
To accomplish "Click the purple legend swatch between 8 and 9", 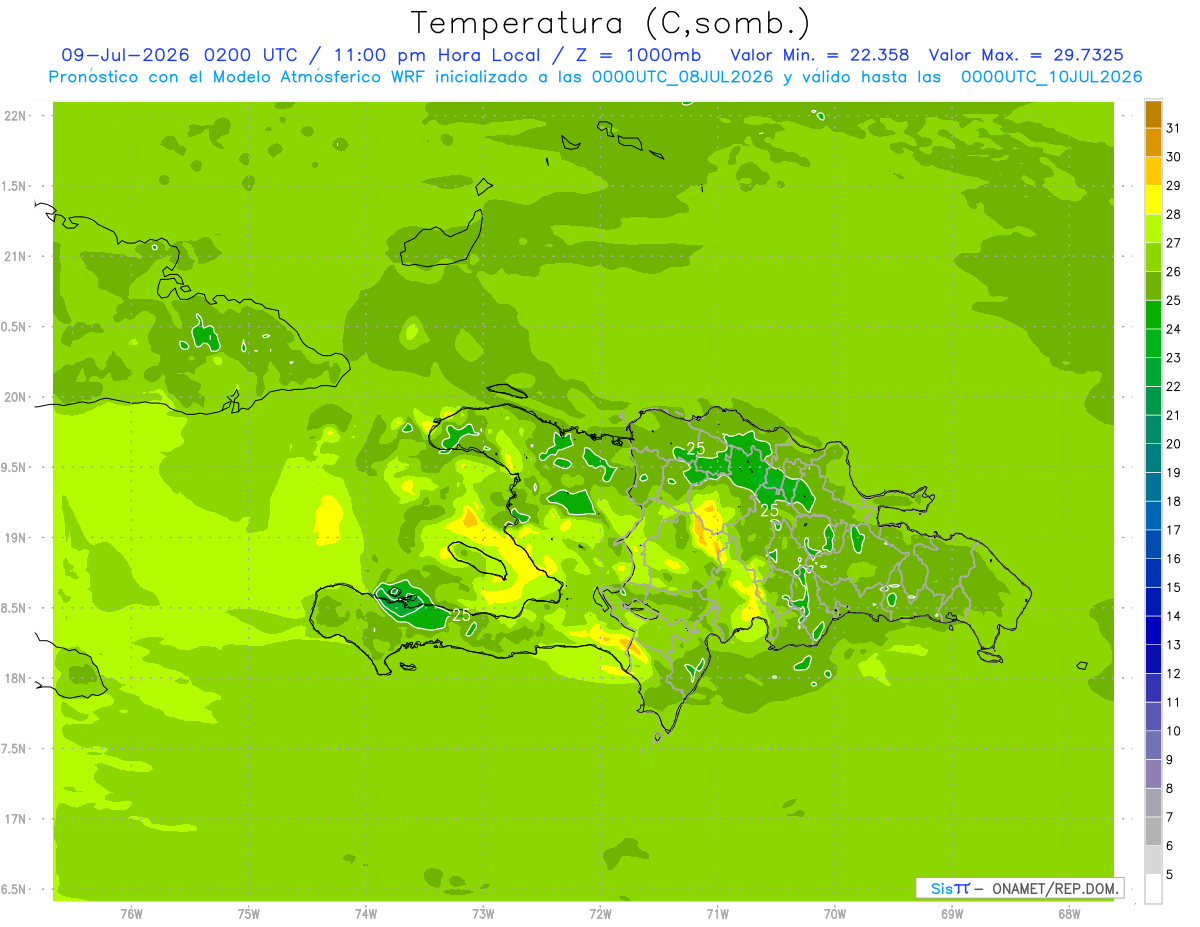I will click(1153, 773).
